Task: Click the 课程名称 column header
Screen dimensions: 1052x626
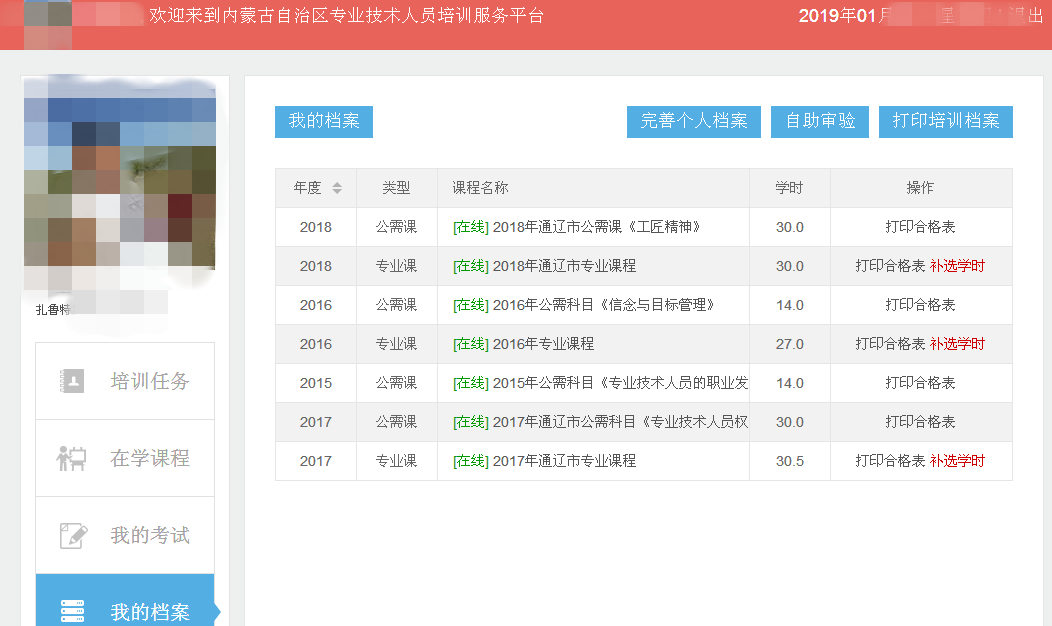Action: pos(480,188)
